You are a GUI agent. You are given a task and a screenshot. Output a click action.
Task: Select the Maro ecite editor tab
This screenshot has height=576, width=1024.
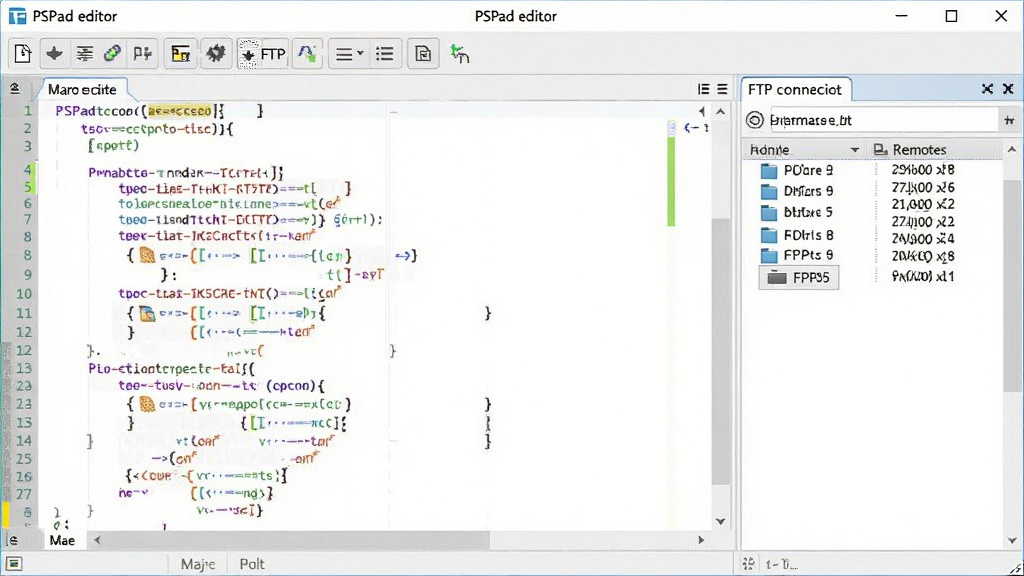point(82,89)
